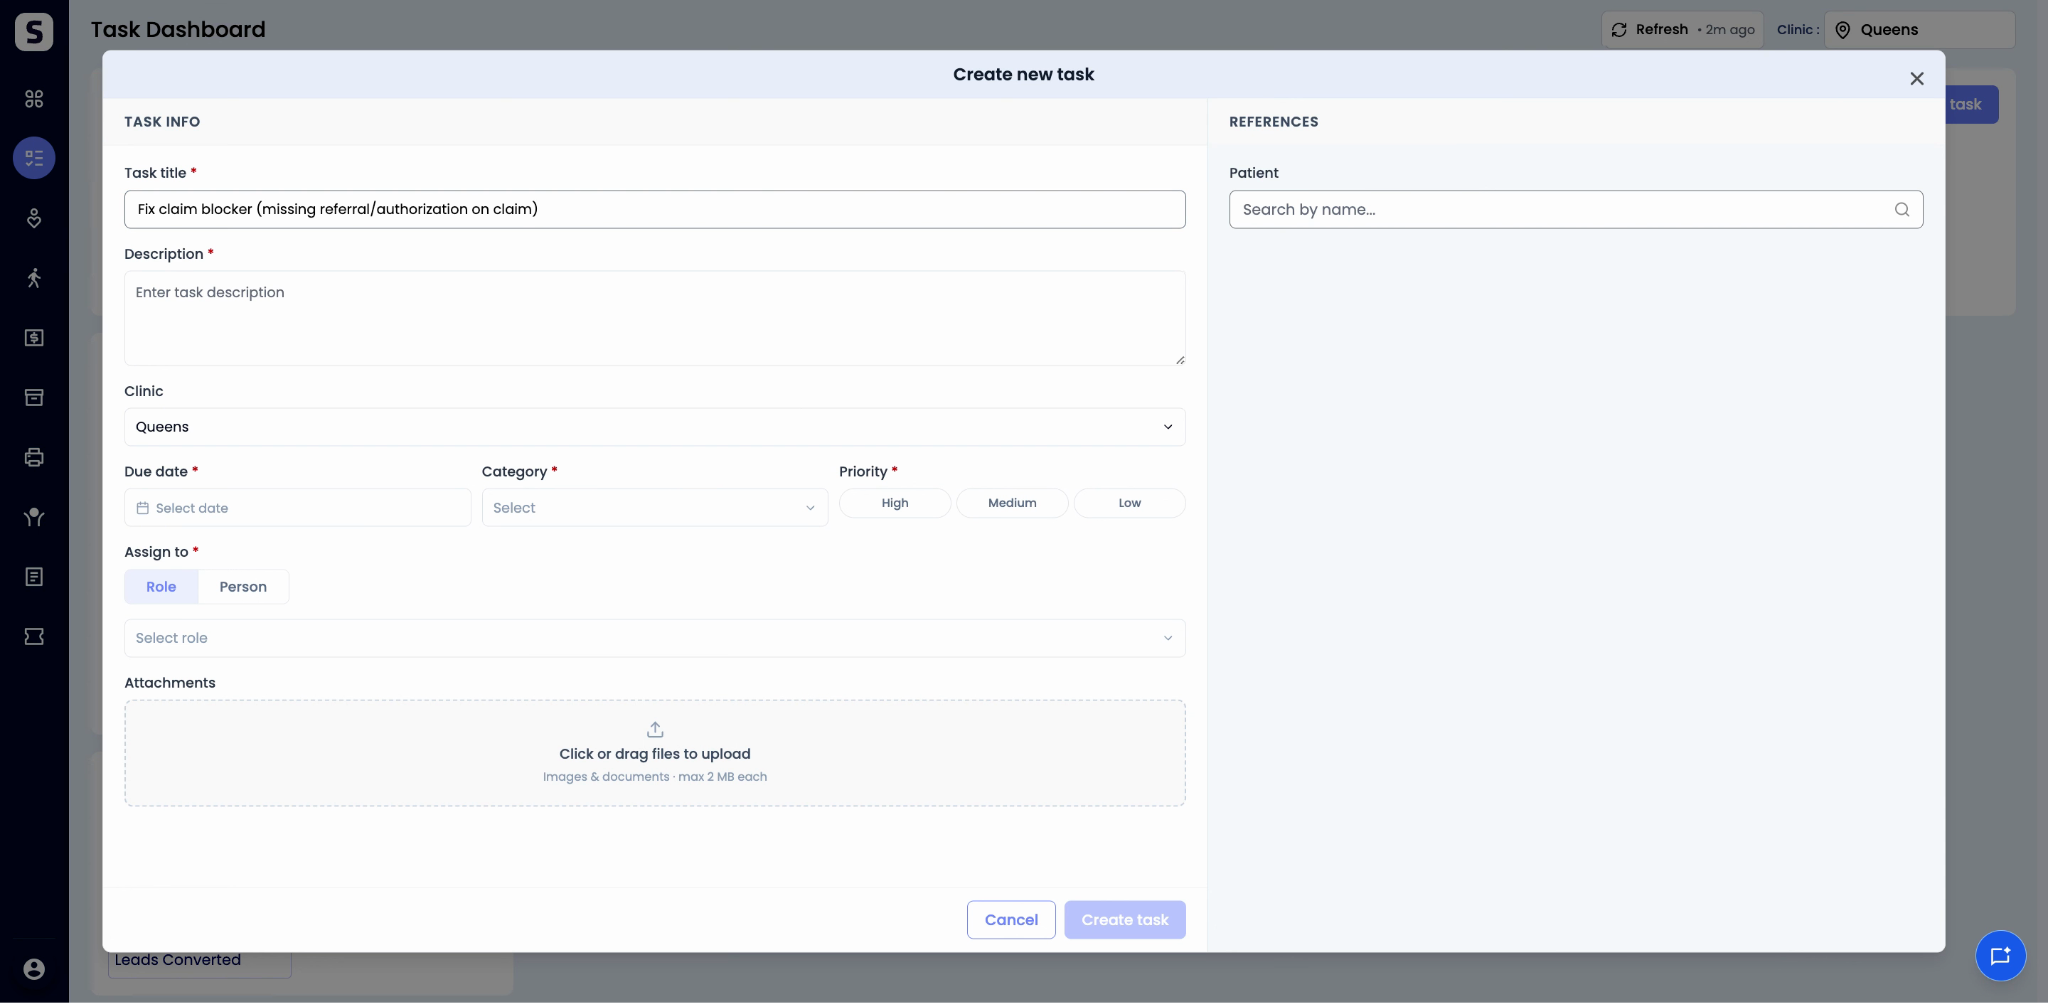
Task: Click the Task title input field
Action: 655,209
